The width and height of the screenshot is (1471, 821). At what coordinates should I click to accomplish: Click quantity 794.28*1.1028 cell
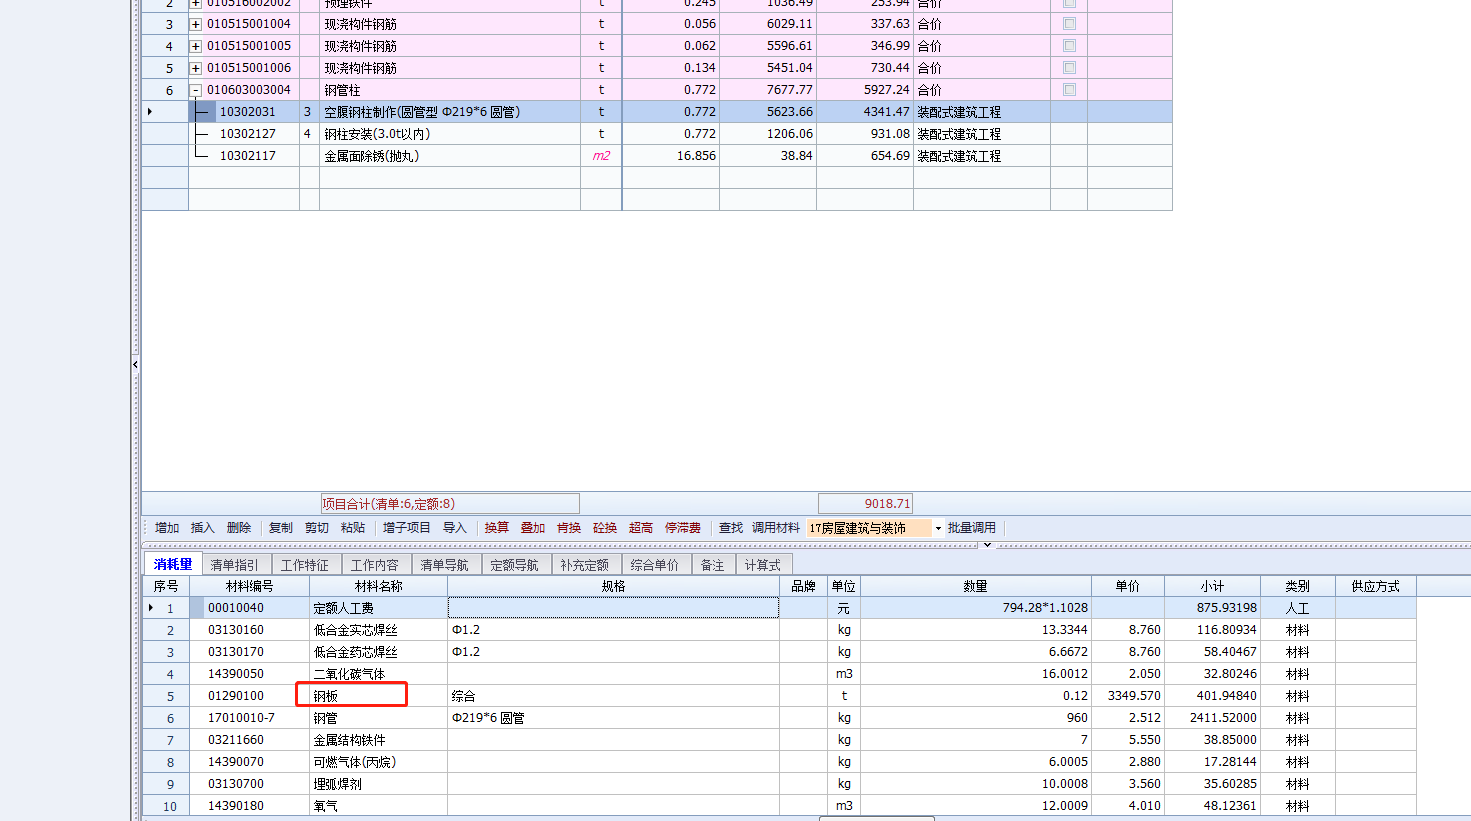point(976,608)
